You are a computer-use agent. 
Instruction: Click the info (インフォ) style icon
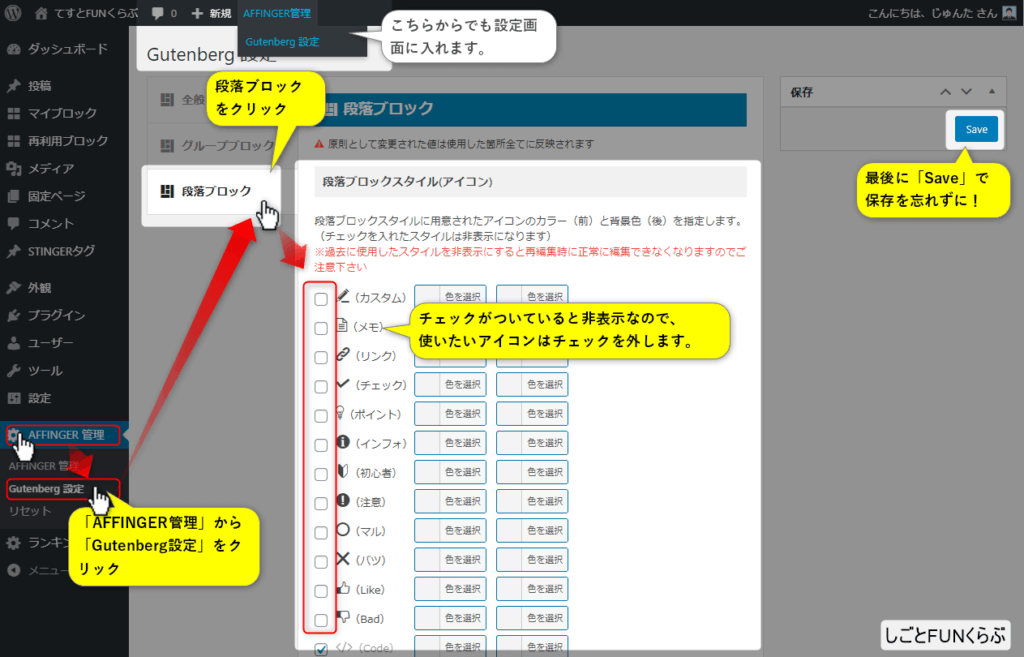(x=343, y=442)
